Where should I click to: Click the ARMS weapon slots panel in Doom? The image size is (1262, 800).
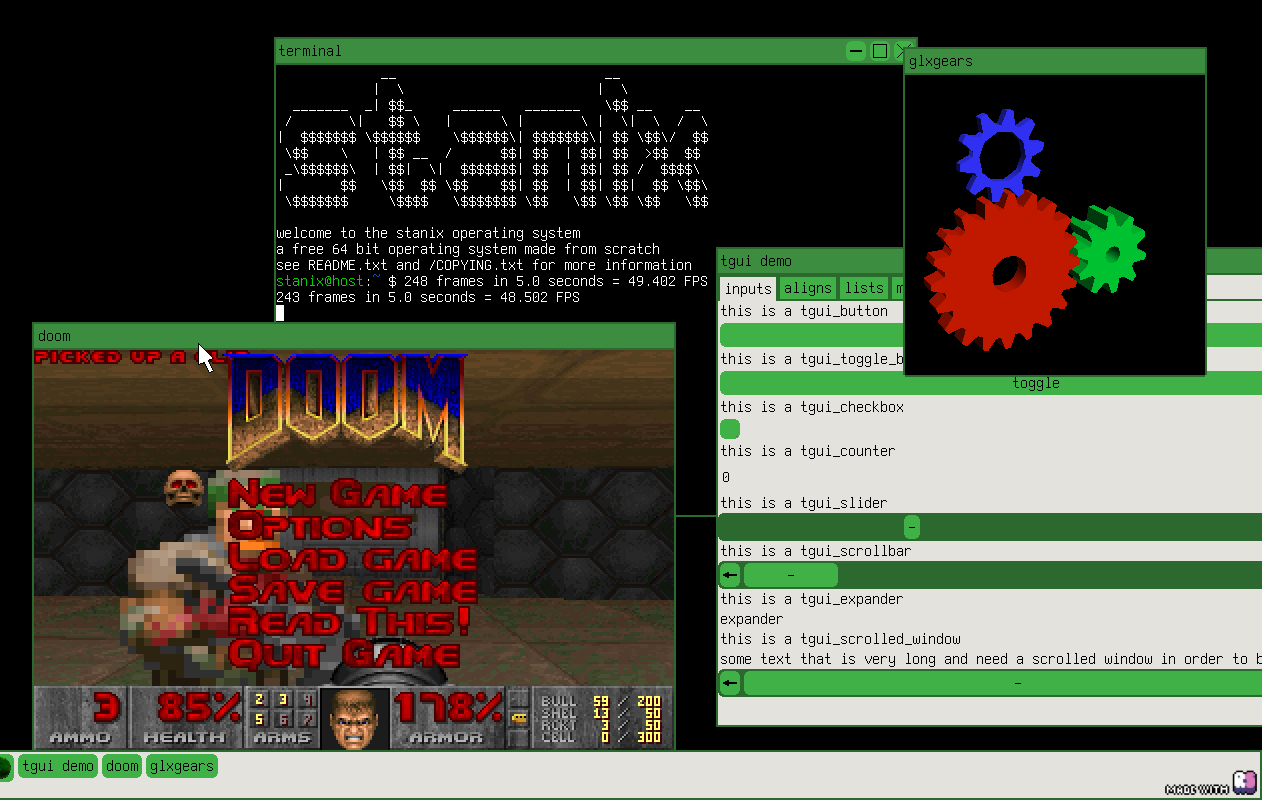tap(284, 717)
